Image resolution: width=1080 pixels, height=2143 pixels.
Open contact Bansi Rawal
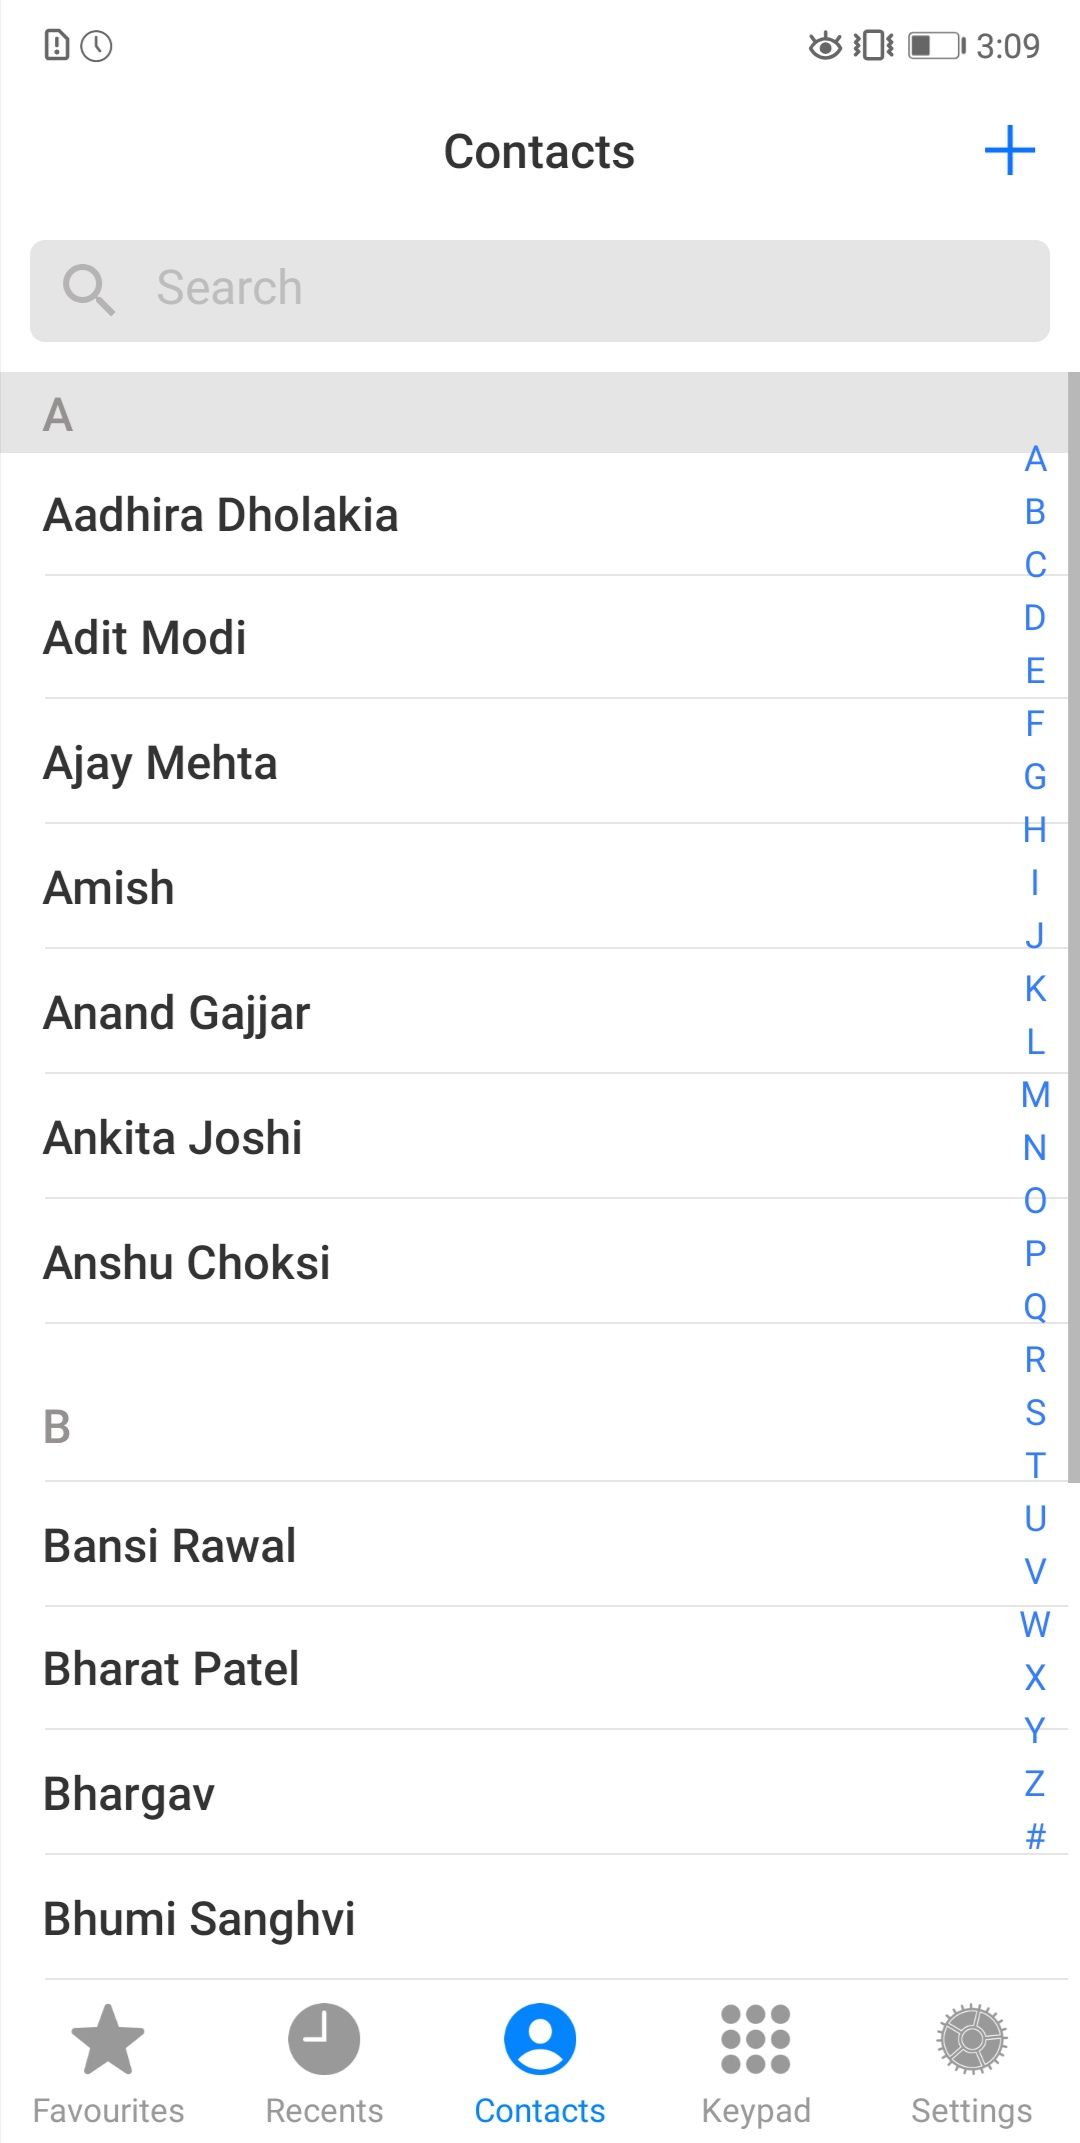tap(170, 1546)
